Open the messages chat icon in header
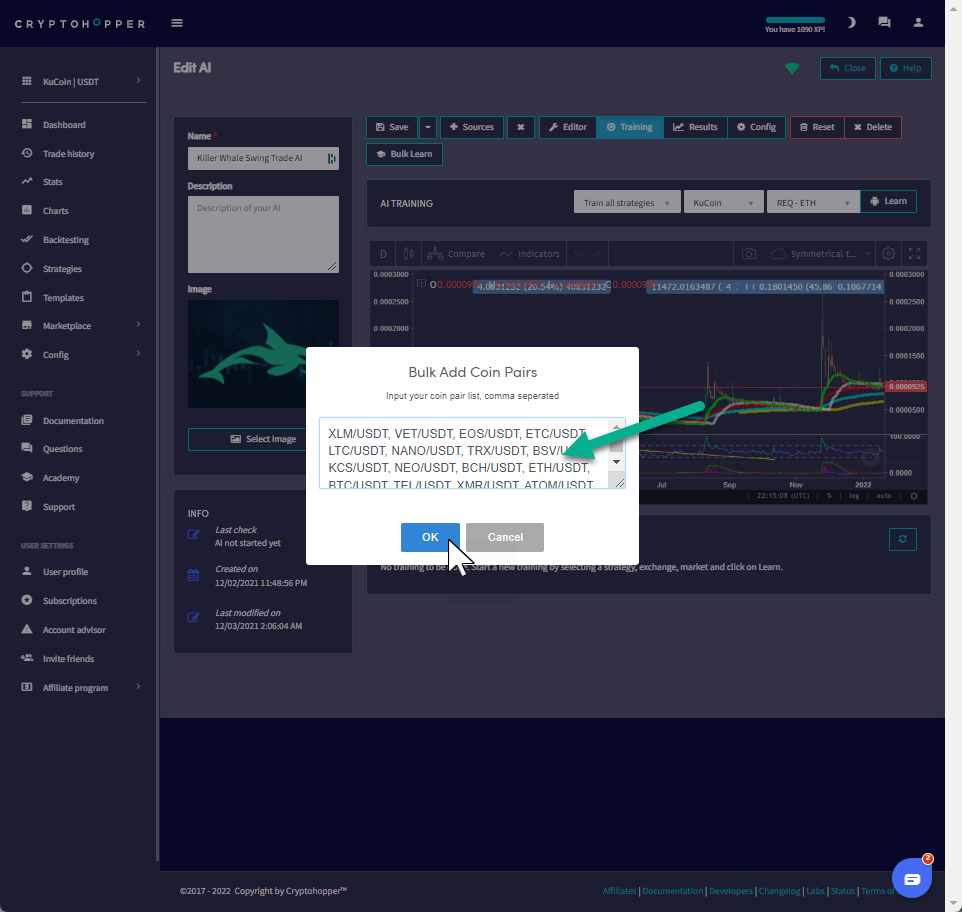The width and height of the screenshot is (962, 912). tap(884, 22)
